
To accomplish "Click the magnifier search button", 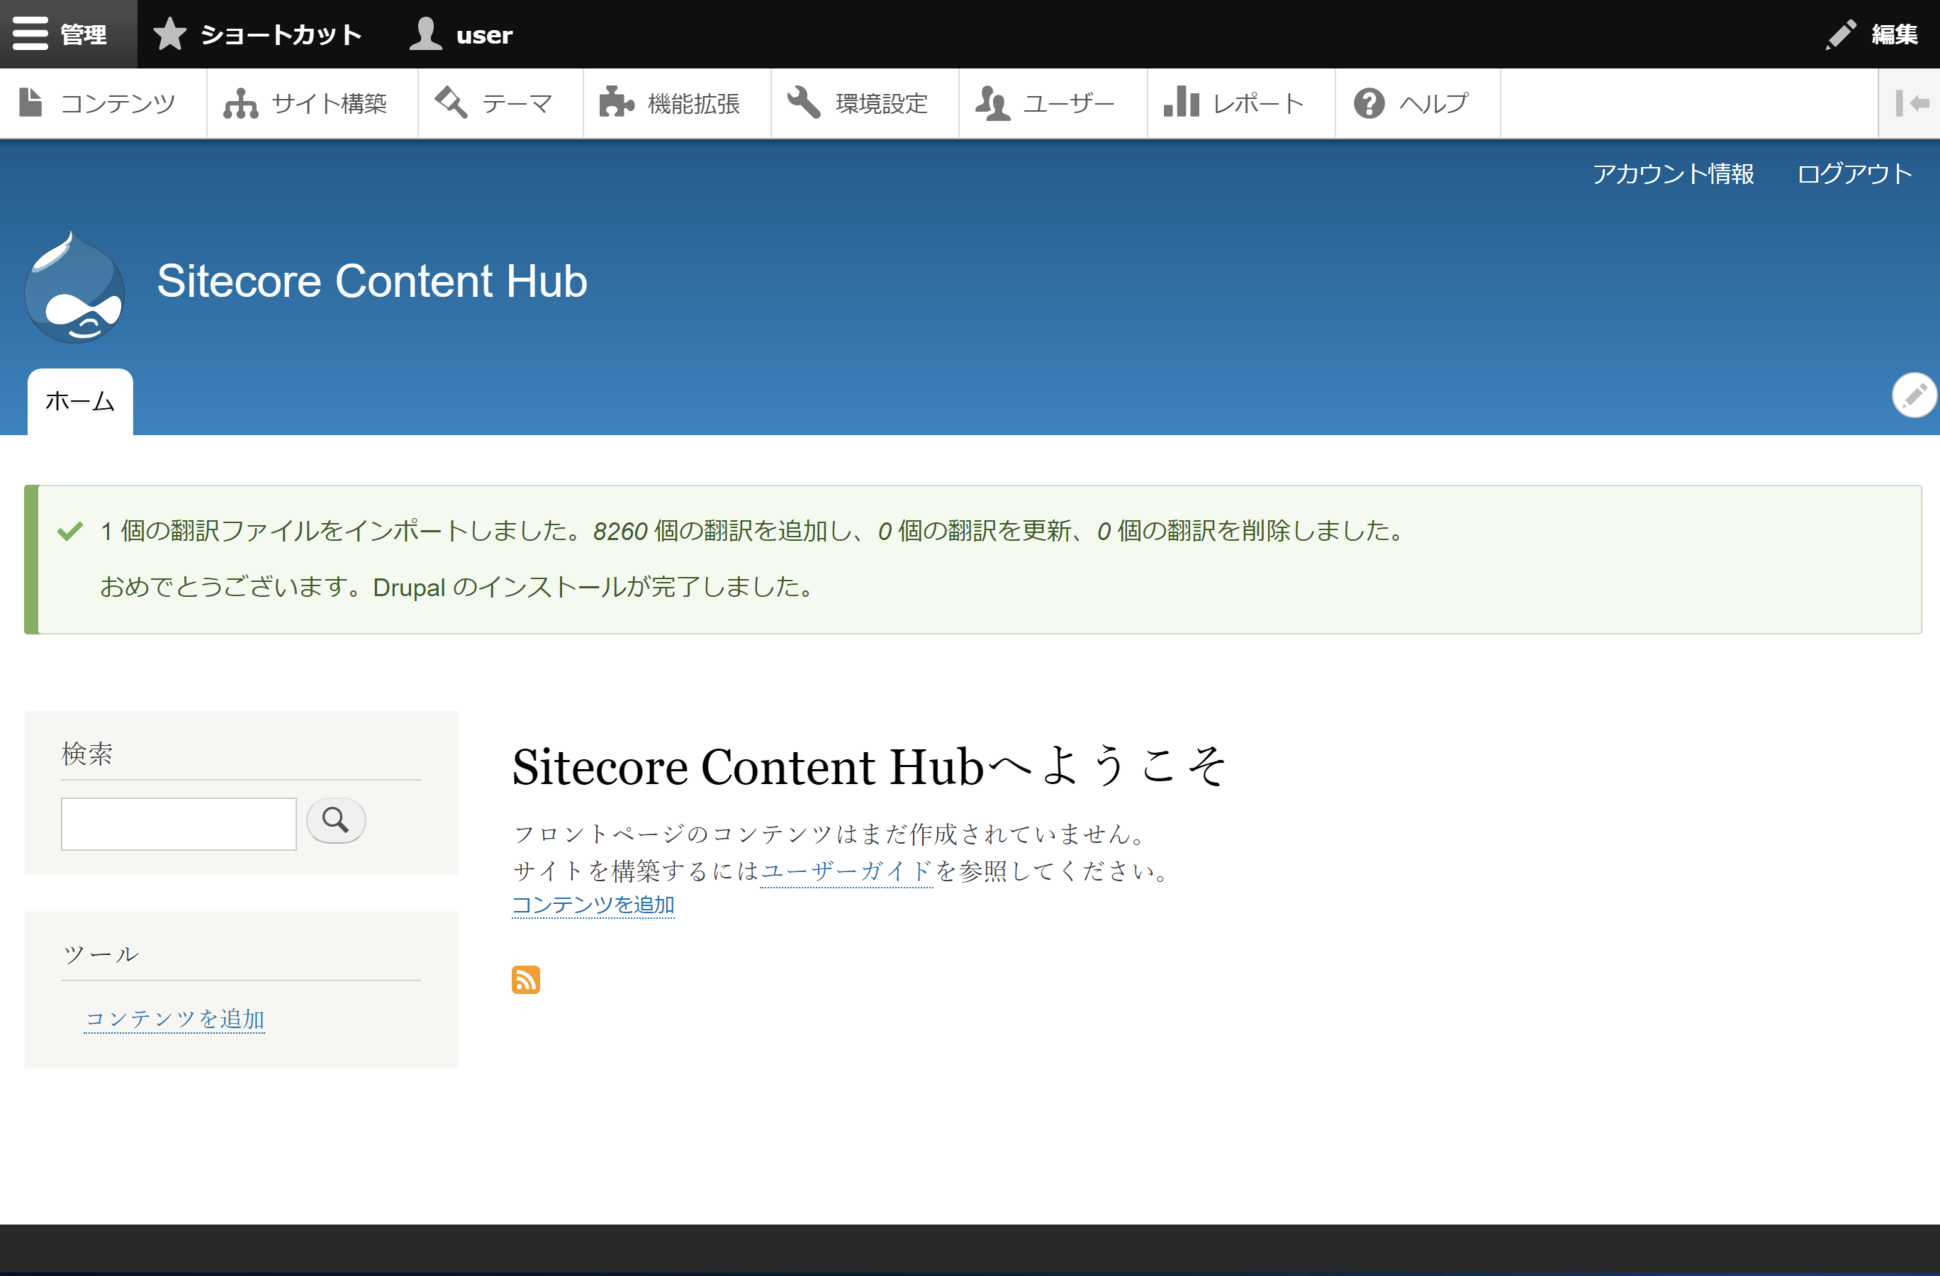I will tap(335, 820).
